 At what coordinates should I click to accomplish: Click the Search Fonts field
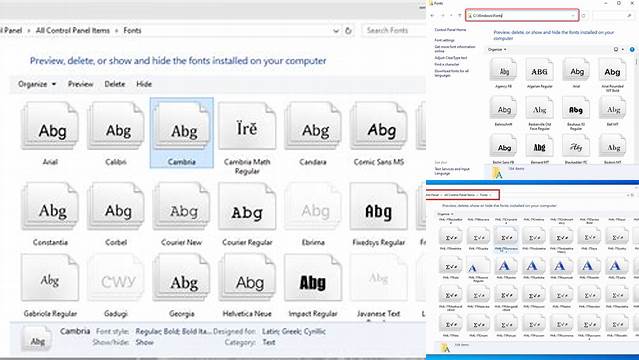[x=392, y=31]
